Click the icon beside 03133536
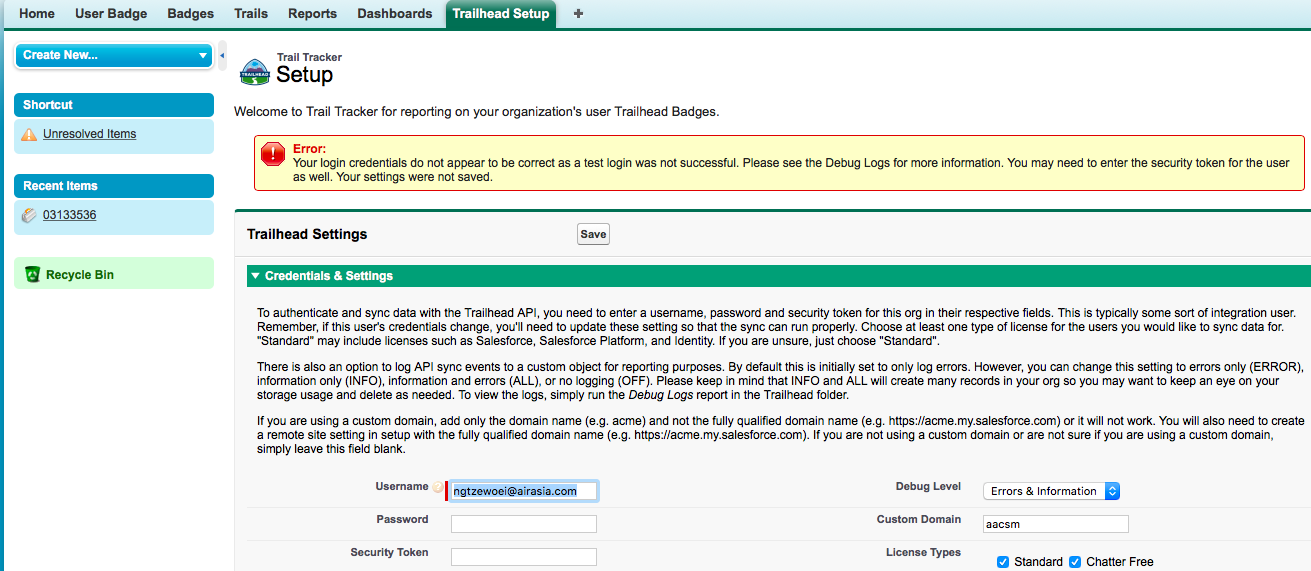Viewport: 1311px width, 571px height. (x=29, y=215)
